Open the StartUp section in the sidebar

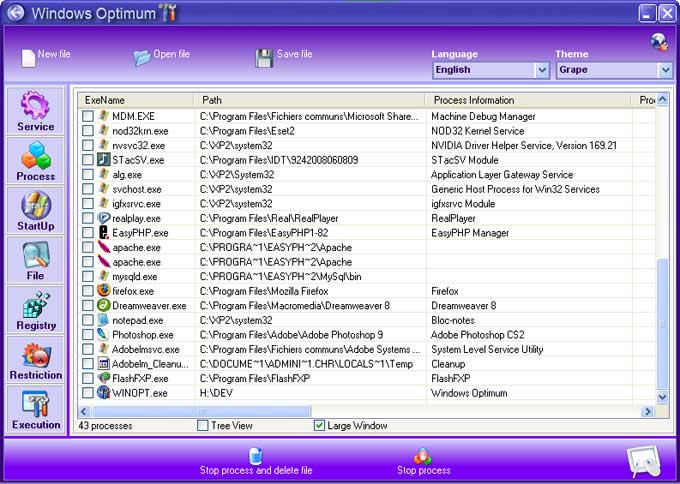click(36, 211)
